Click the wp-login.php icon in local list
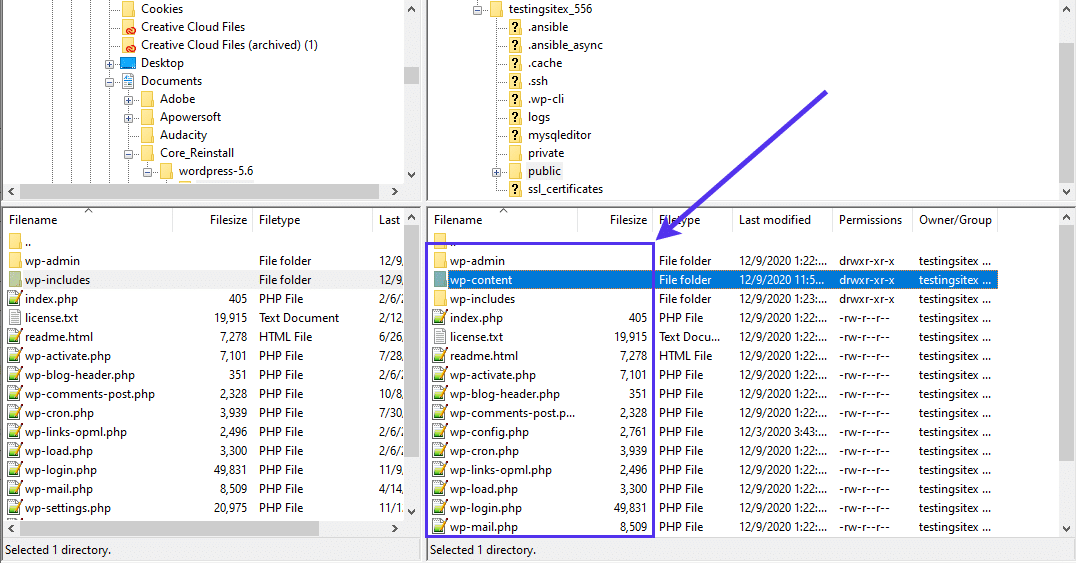The height and width of the screenshot is (563, 1076). pyautogui.click(x=15, y=470)
